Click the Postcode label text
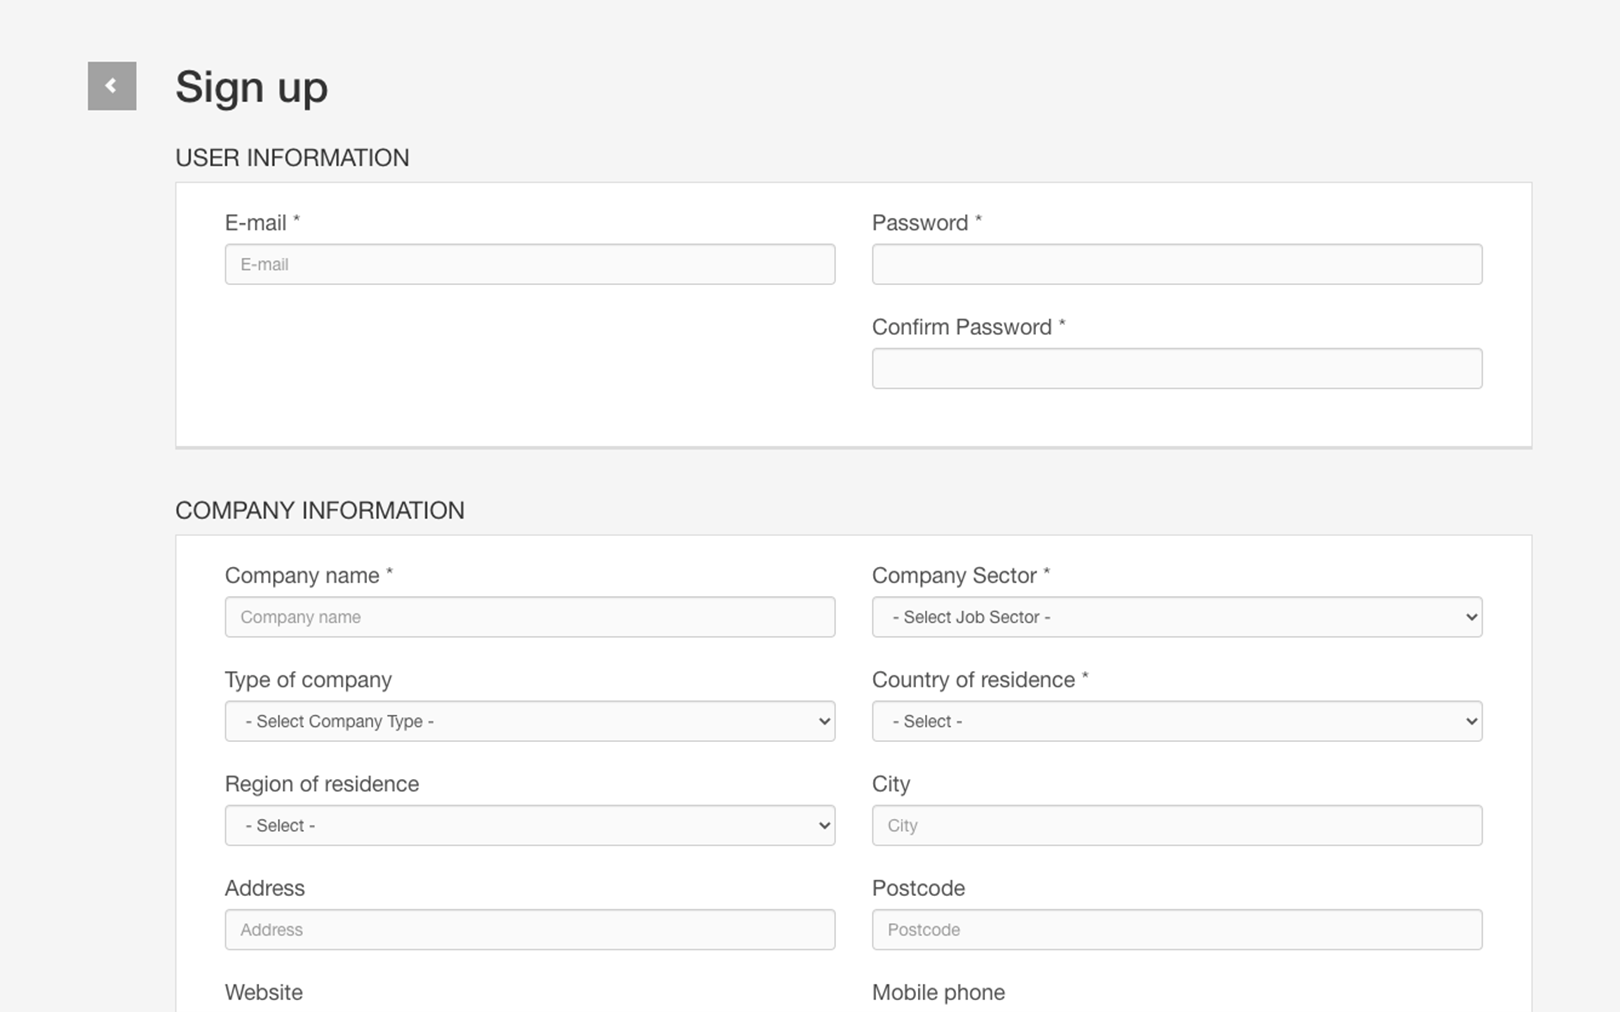The height and width of the screenshot is (1012, 1620). [918, 888]
